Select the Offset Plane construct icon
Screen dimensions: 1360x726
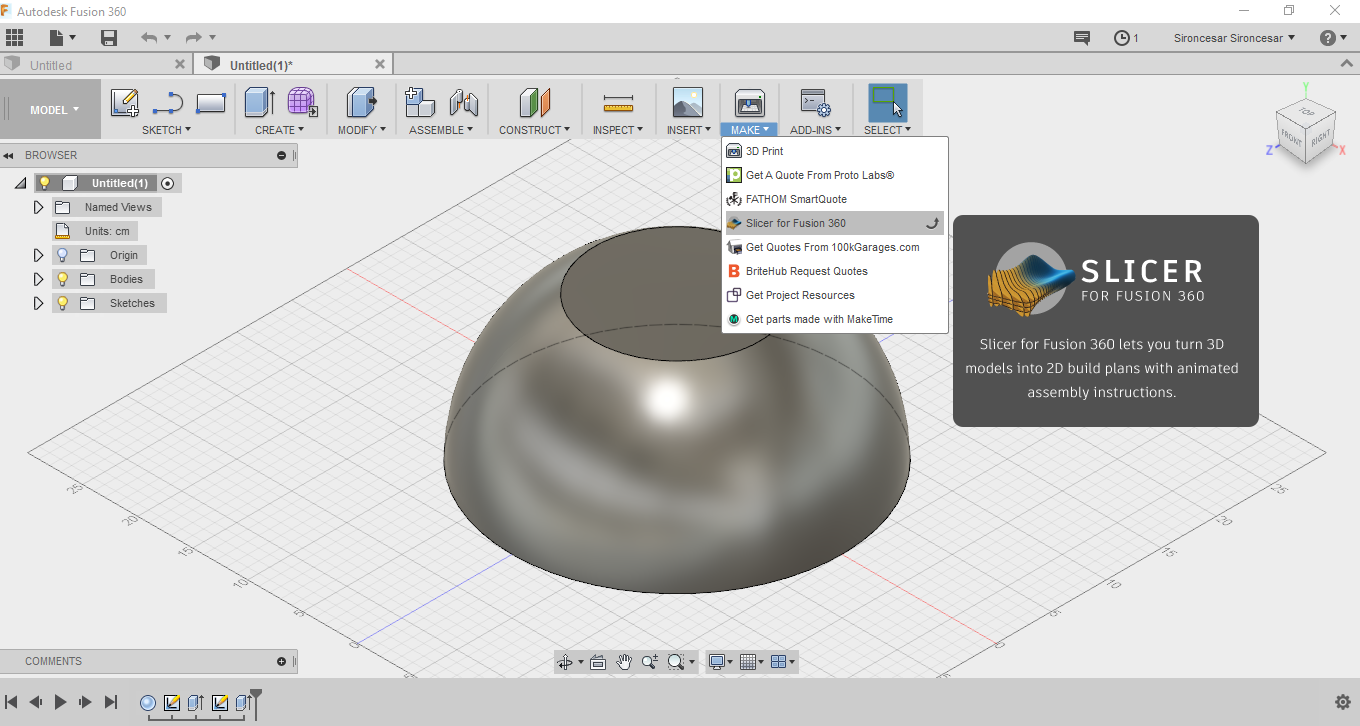pyautogui.click(x=535, y=102)
